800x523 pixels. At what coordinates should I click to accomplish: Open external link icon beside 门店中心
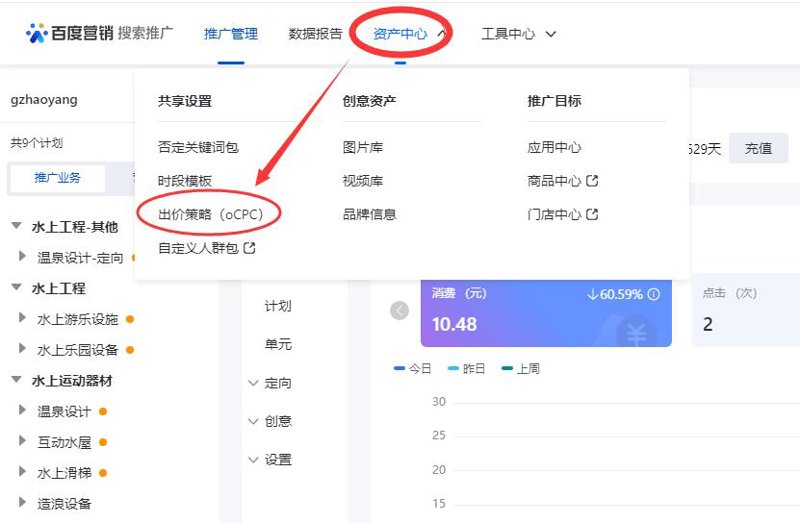[592, 214]
